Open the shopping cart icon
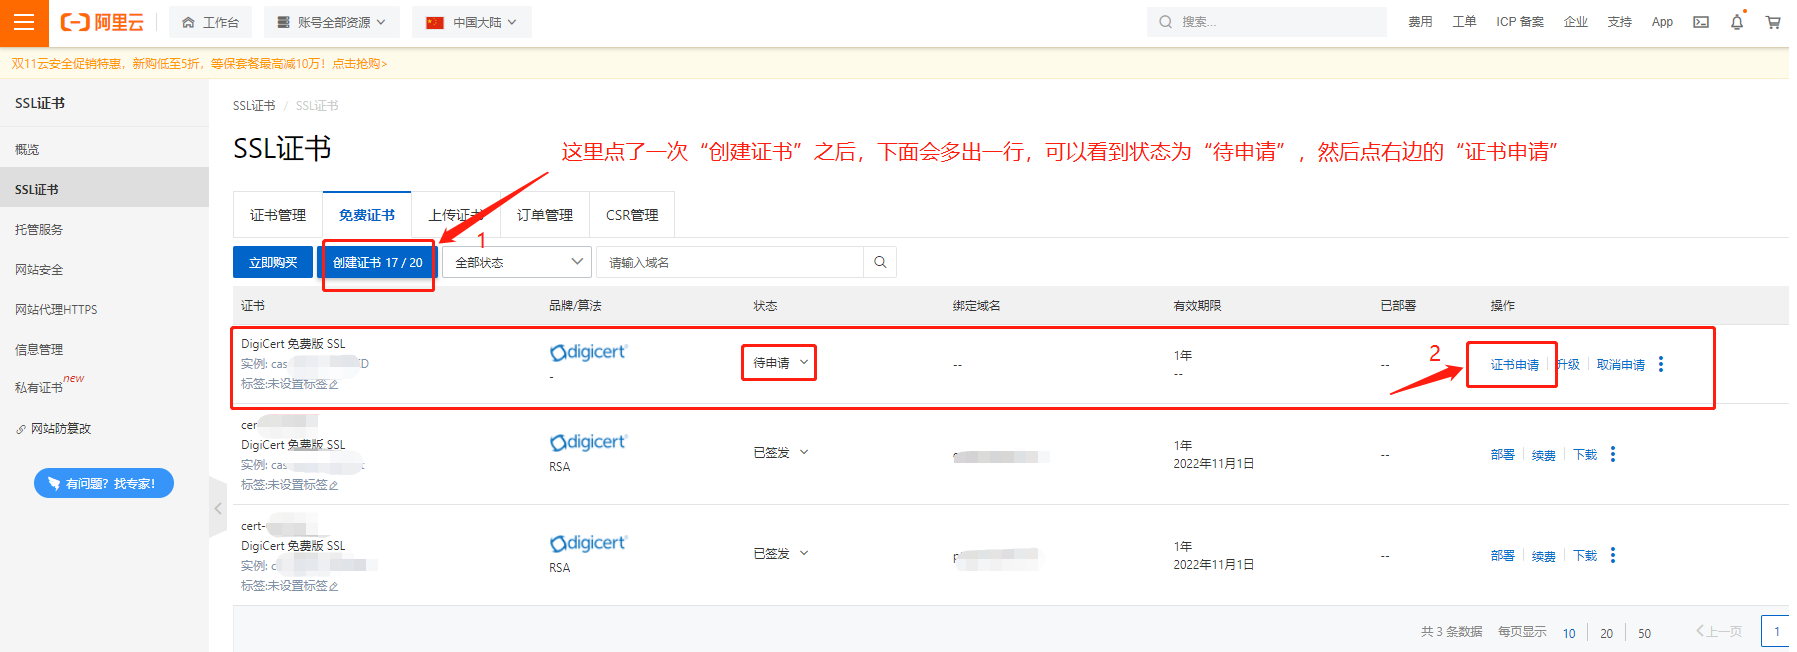 click(1773, 22)
